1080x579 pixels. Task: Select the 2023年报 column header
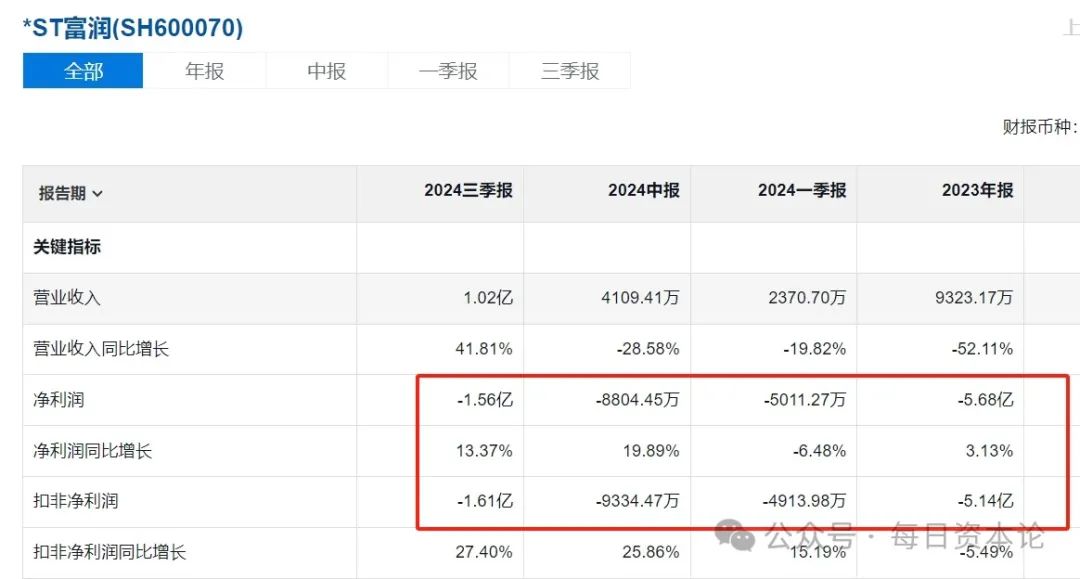(977, 191)
